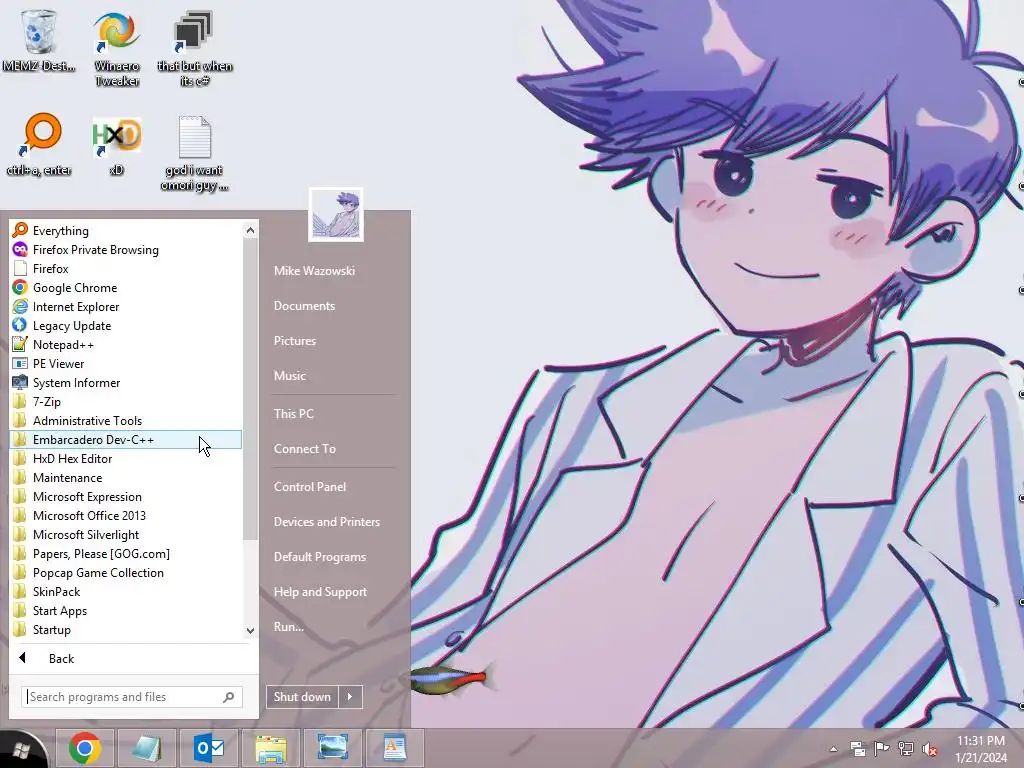Expand the Startup folder
The width and height of the screenshot is (1024, 768).
(125, 629)
